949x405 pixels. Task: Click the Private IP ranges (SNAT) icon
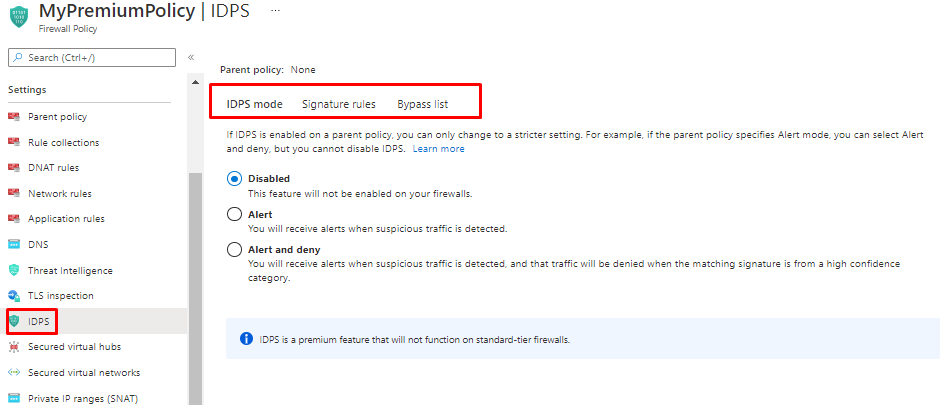(14, 398)
